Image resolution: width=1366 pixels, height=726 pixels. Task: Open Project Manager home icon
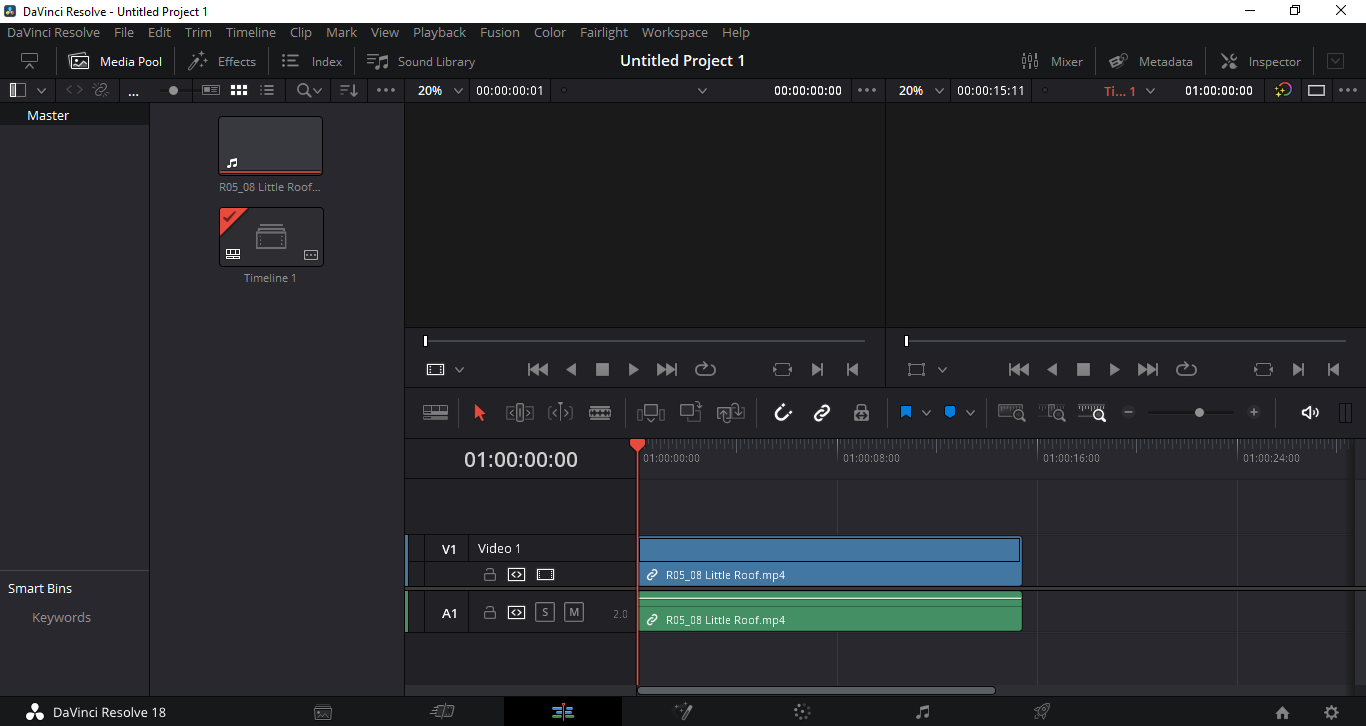1282,713
